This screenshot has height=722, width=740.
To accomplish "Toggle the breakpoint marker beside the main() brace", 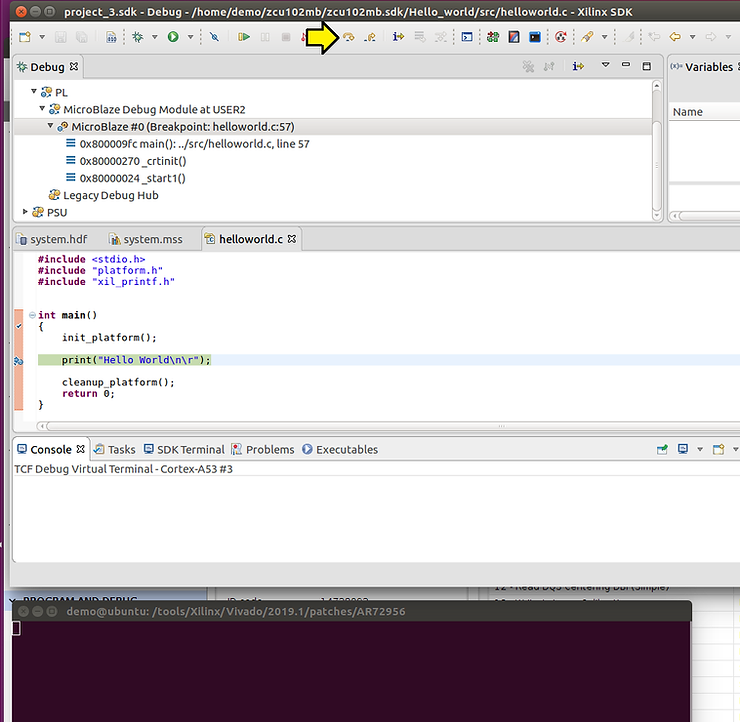I will point(19,325).
